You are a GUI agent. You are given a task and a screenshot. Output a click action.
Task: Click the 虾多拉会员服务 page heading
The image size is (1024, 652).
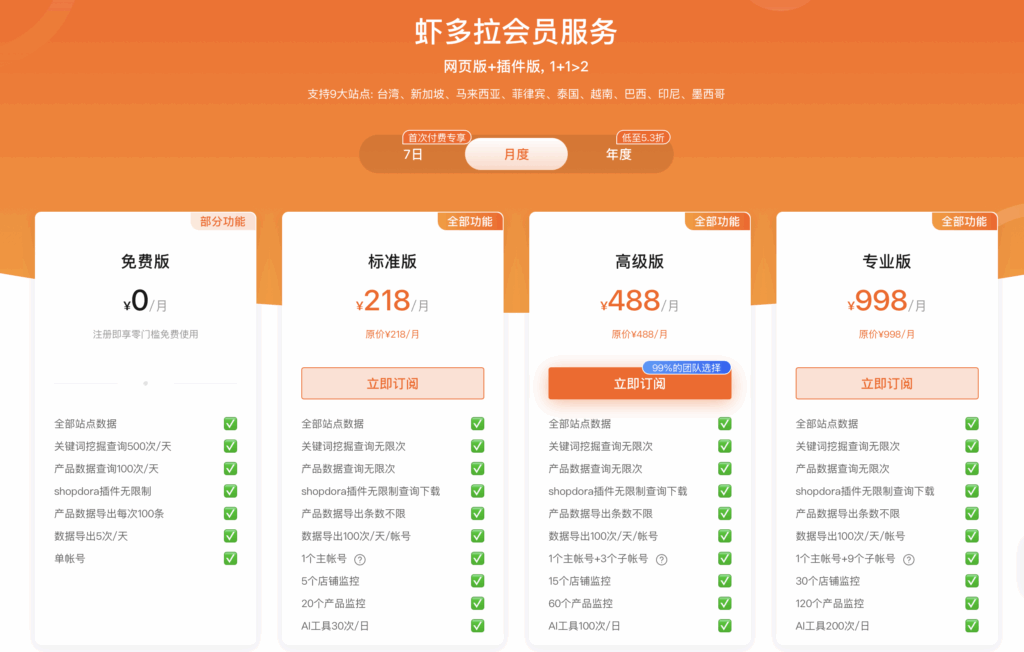coord(516,32)
